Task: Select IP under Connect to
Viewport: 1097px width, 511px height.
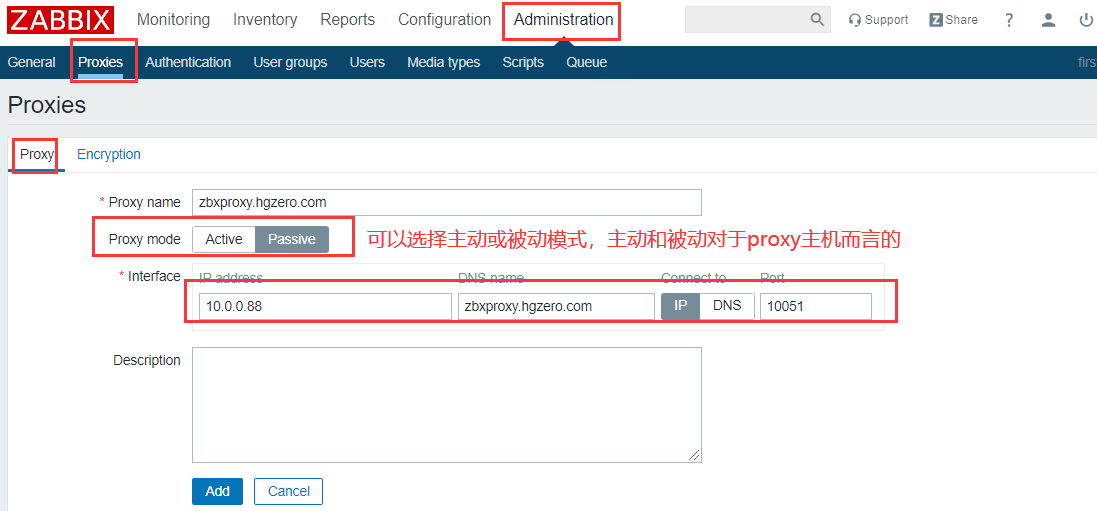Action: (x=681, y=306)
